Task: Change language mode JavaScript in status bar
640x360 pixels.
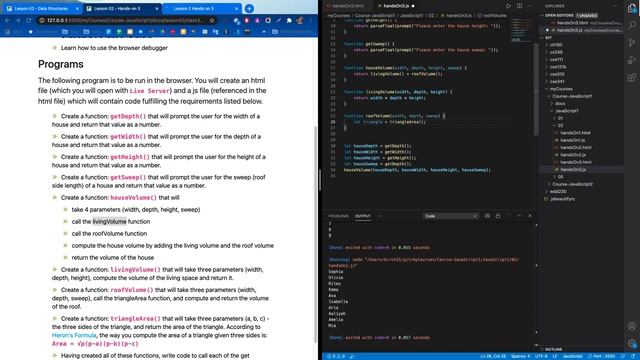Action: [x=573, y=356]
